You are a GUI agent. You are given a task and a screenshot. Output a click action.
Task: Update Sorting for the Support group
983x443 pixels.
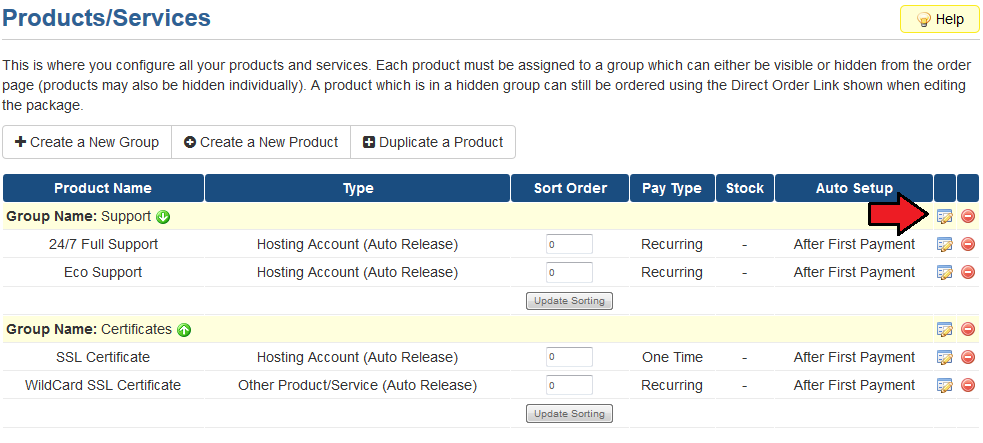tap(569, 301)
